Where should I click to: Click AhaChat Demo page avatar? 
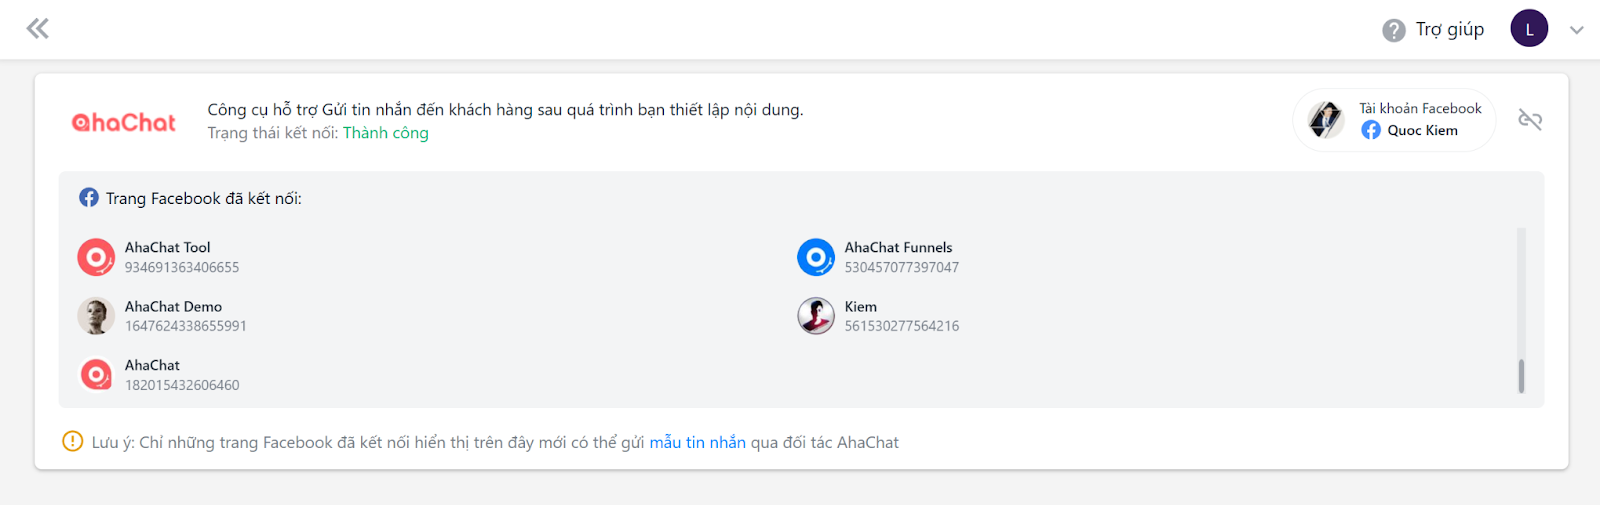(96, 316)
